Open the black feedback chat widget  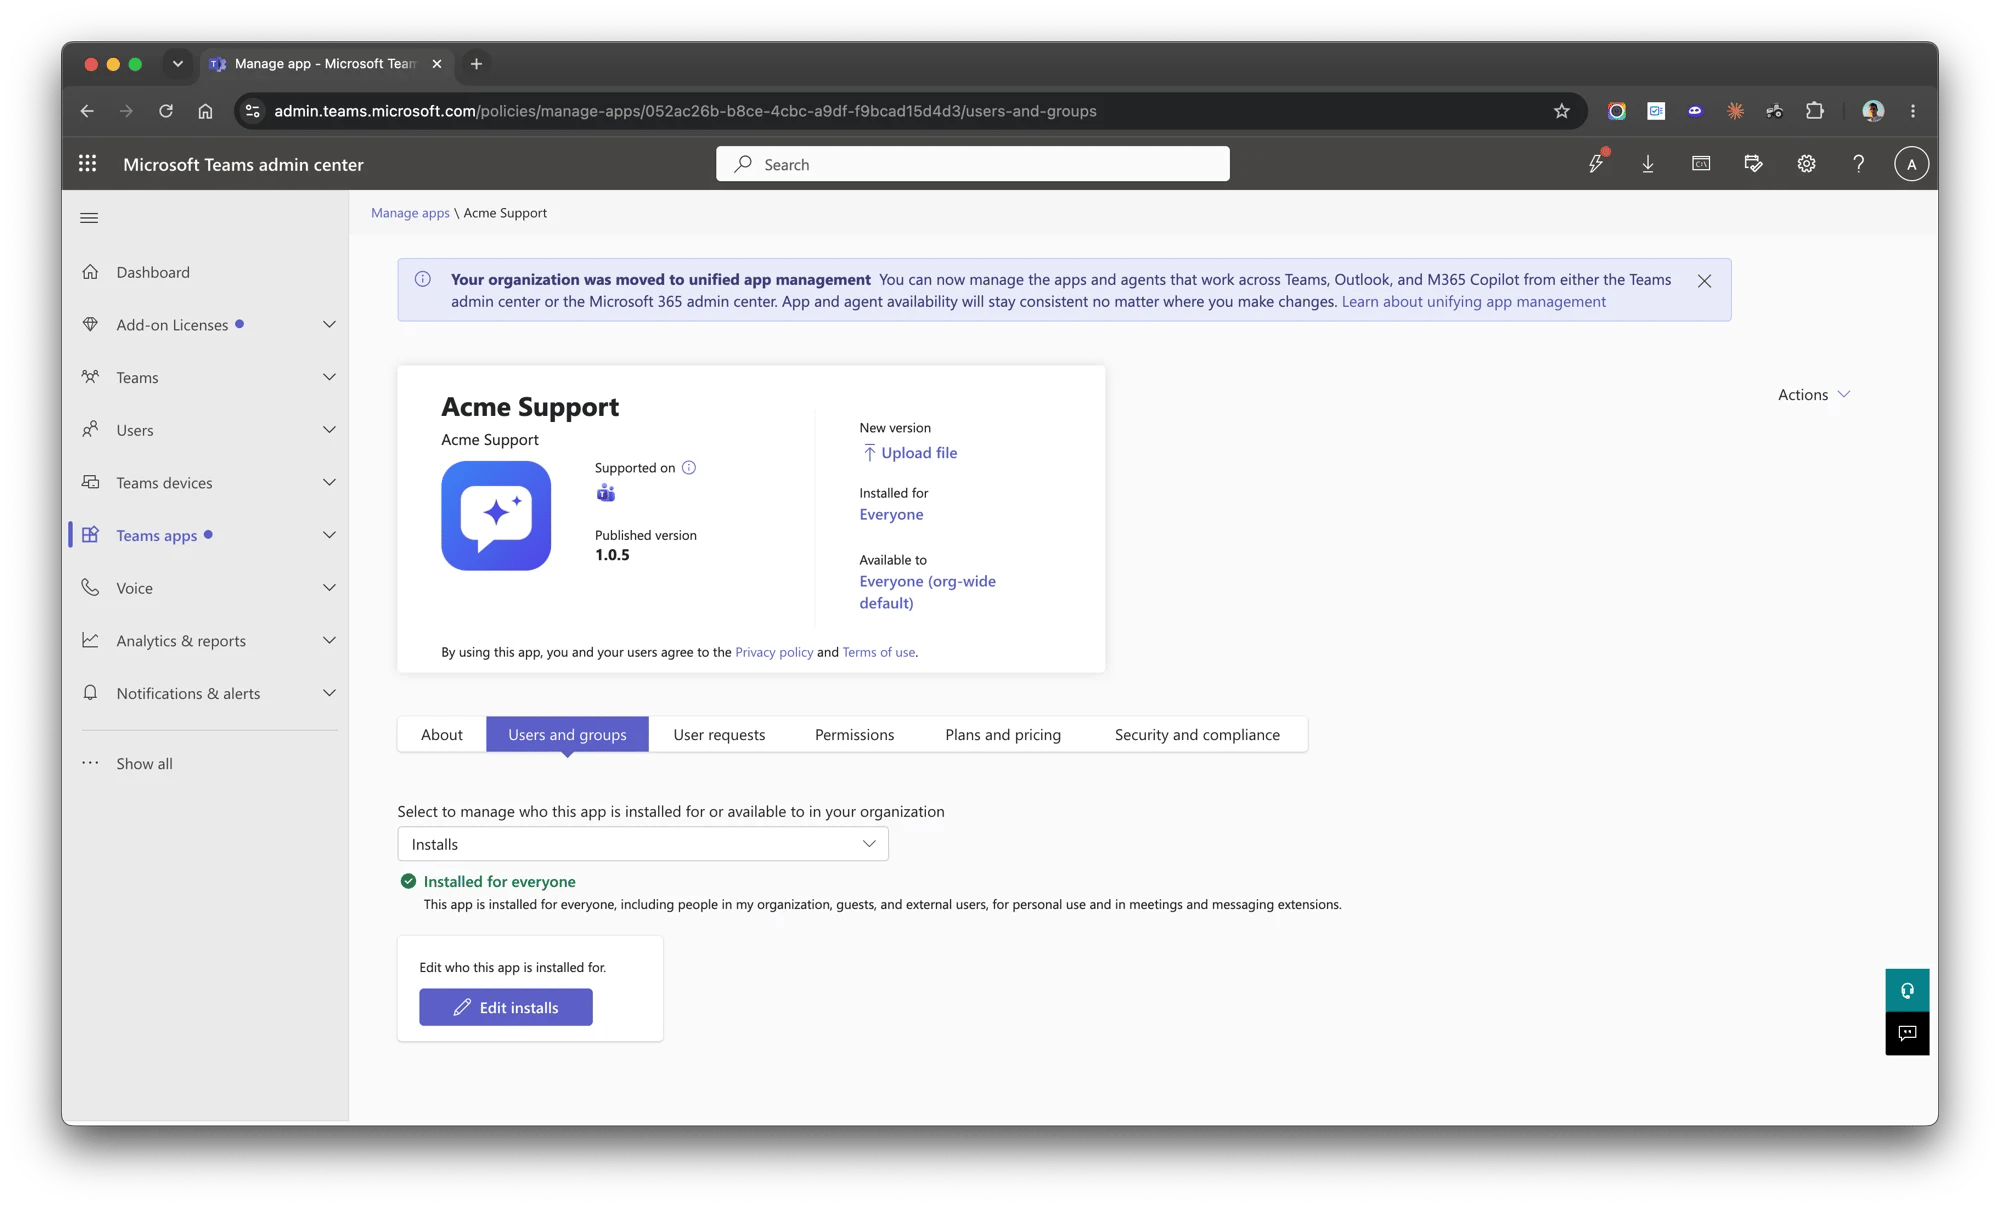coord(1907,1034)
